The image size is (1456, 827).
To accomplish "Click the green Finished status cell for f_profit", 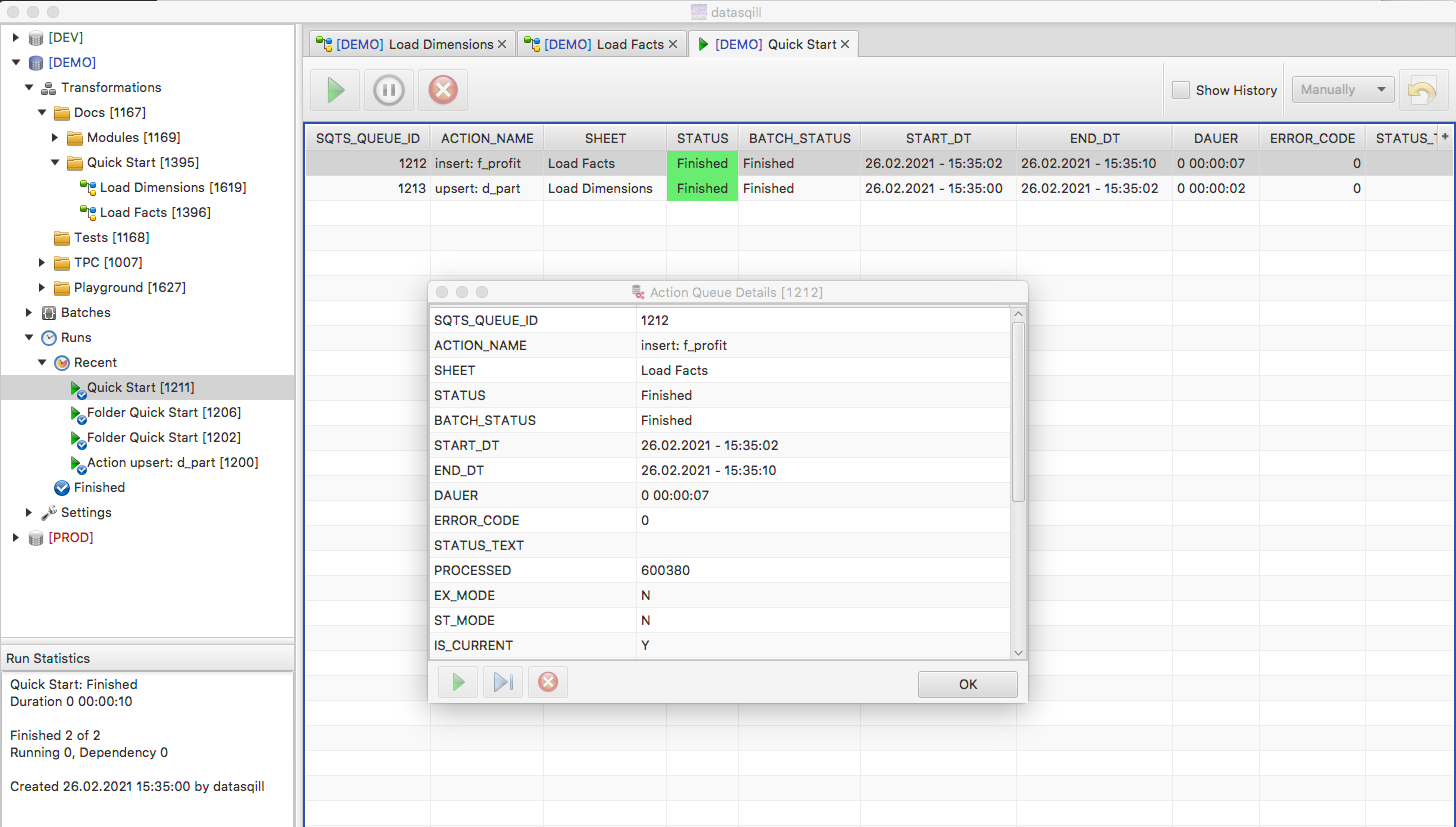I will [702, 163].
